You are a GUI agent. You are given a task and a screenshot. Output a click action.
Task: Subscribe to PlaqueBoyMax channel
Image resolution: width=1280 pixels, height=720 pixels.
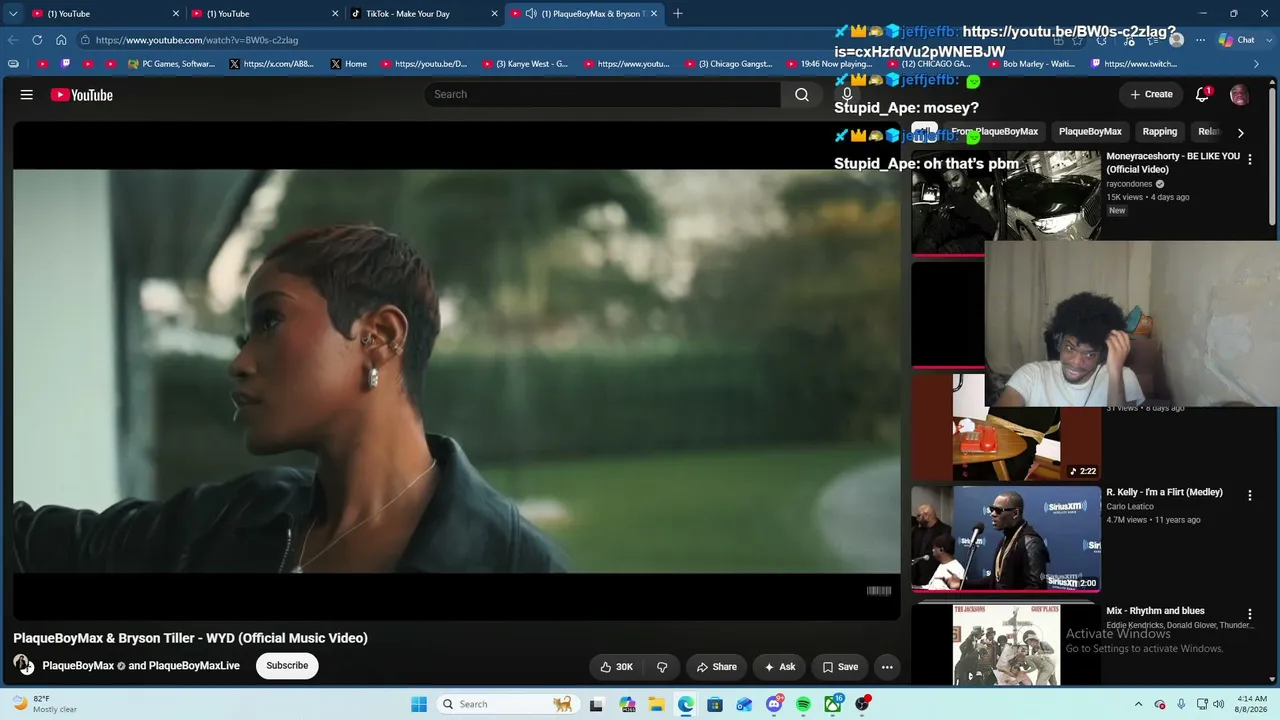point(287,666)
